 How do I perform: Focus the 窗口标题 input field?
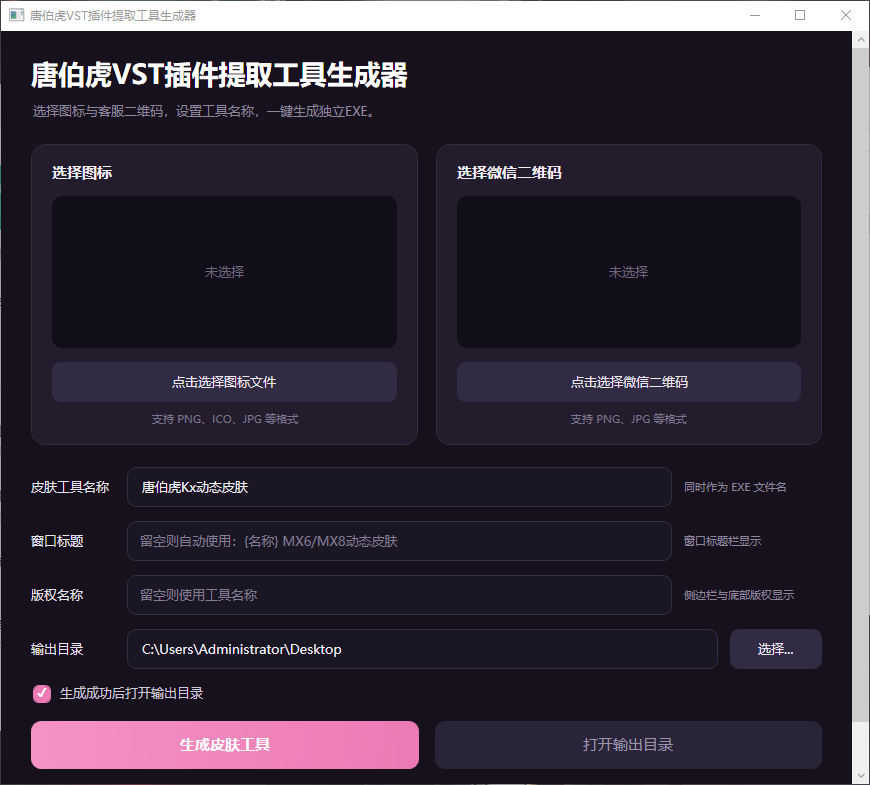[399, 541]
